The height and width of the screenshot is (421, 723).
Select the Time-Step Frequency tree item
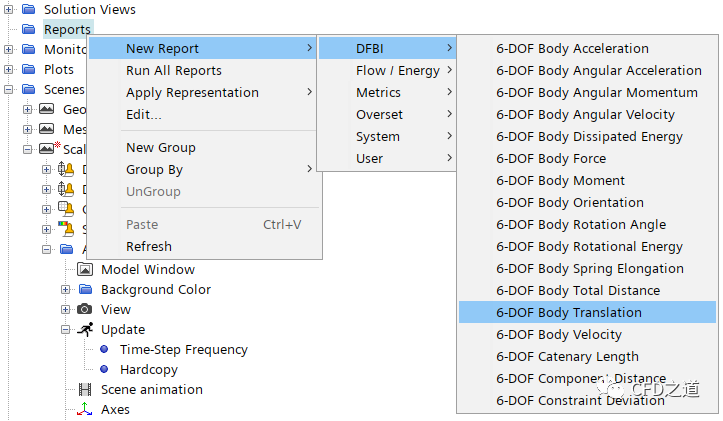click(184, 350)
